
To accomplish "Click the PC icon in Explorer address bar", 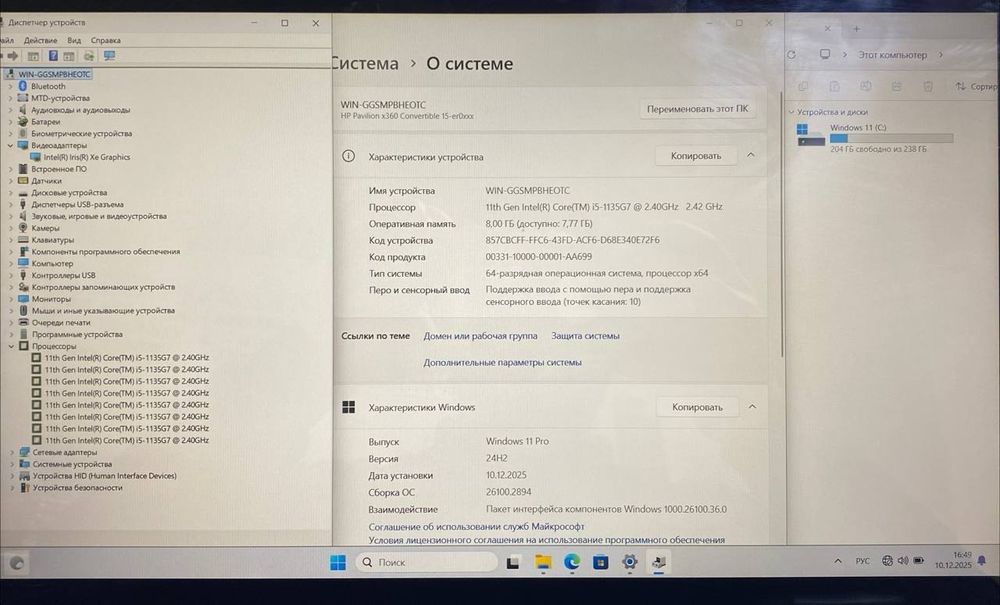I will (x=825, y=54).
